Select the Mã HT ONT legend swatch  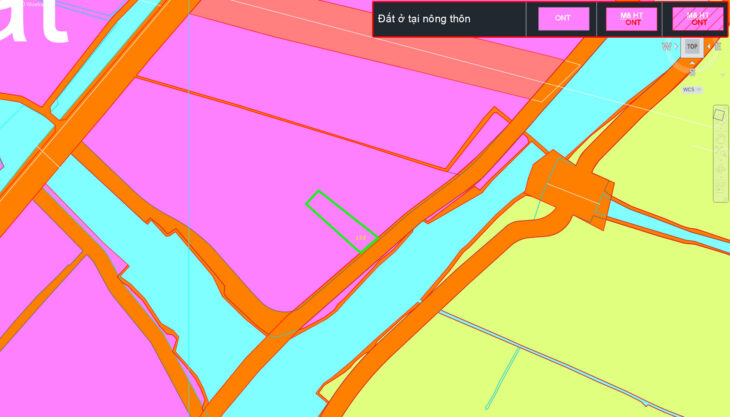pos(631,19)
